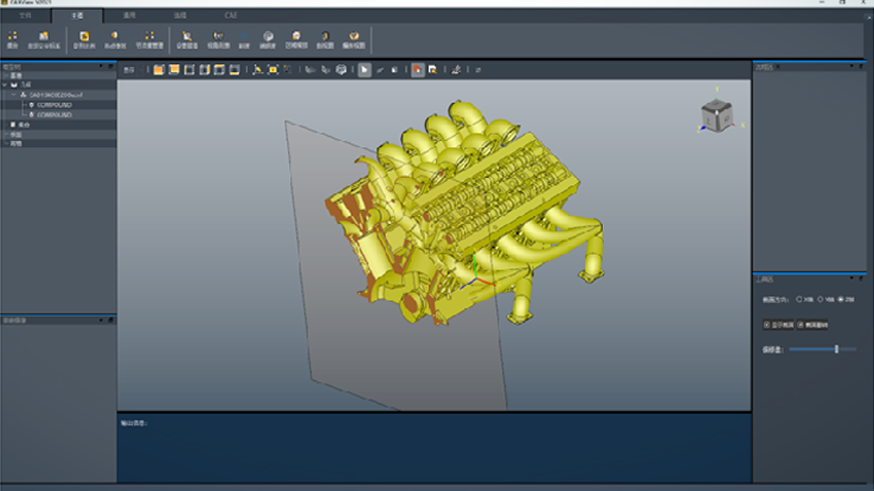Open the first ribbon tab
This screenshot has height=491, width=874.
click(x=26, y=16)
